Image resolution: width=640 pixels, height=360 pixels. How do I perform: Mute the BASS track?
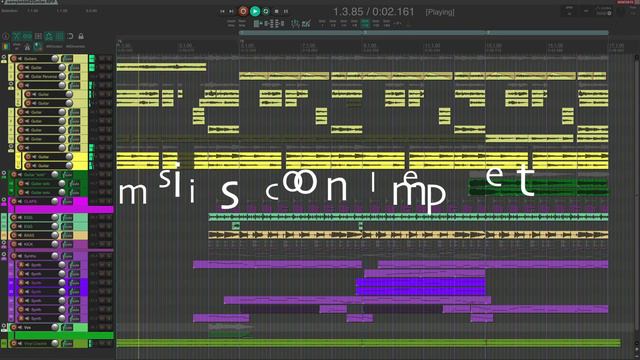tap(20, 235)
